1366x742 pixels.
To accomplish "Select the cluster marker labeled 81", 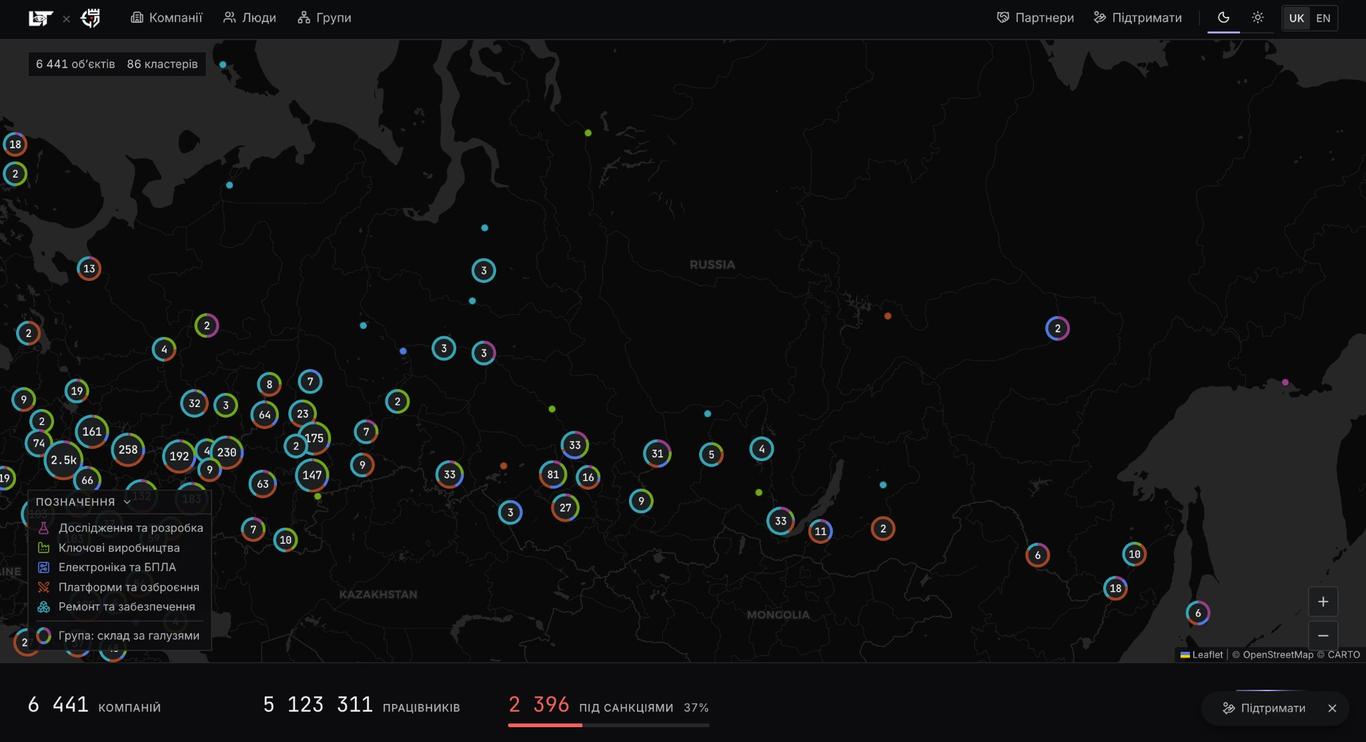I will point(553,474).
